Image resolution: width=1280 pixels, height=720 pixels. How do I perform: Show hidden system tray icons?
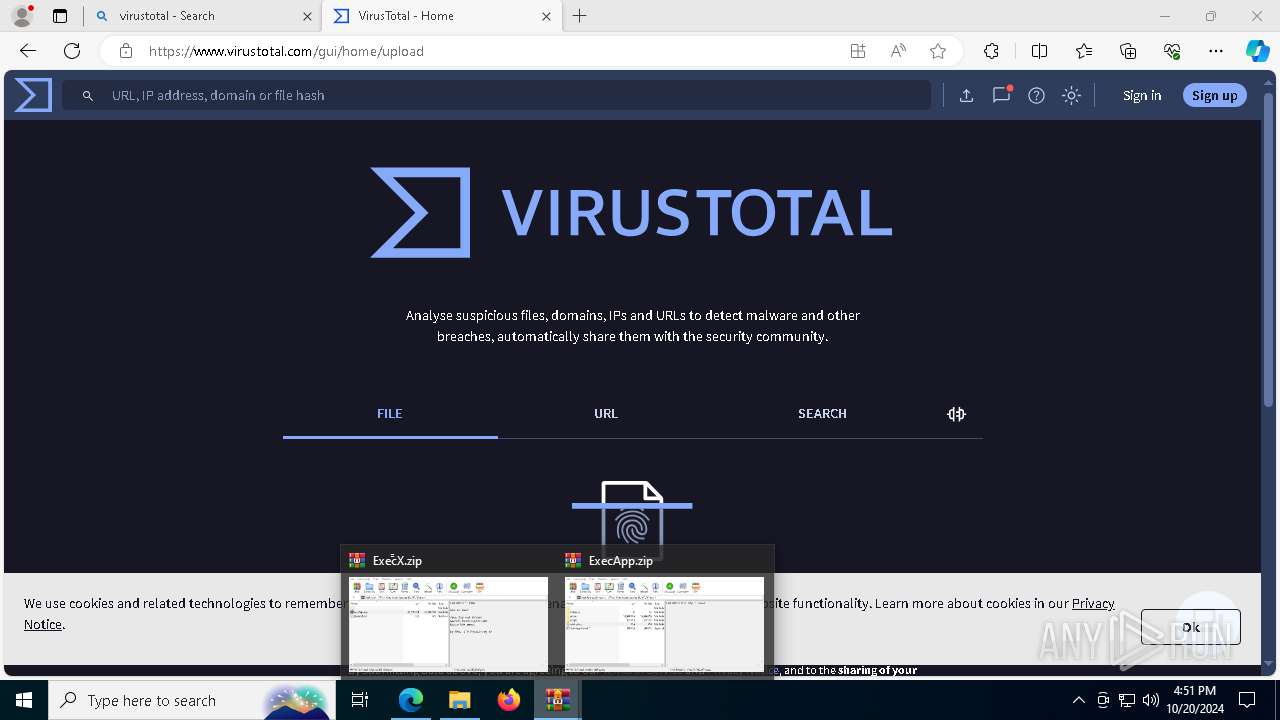[1078, 700]
